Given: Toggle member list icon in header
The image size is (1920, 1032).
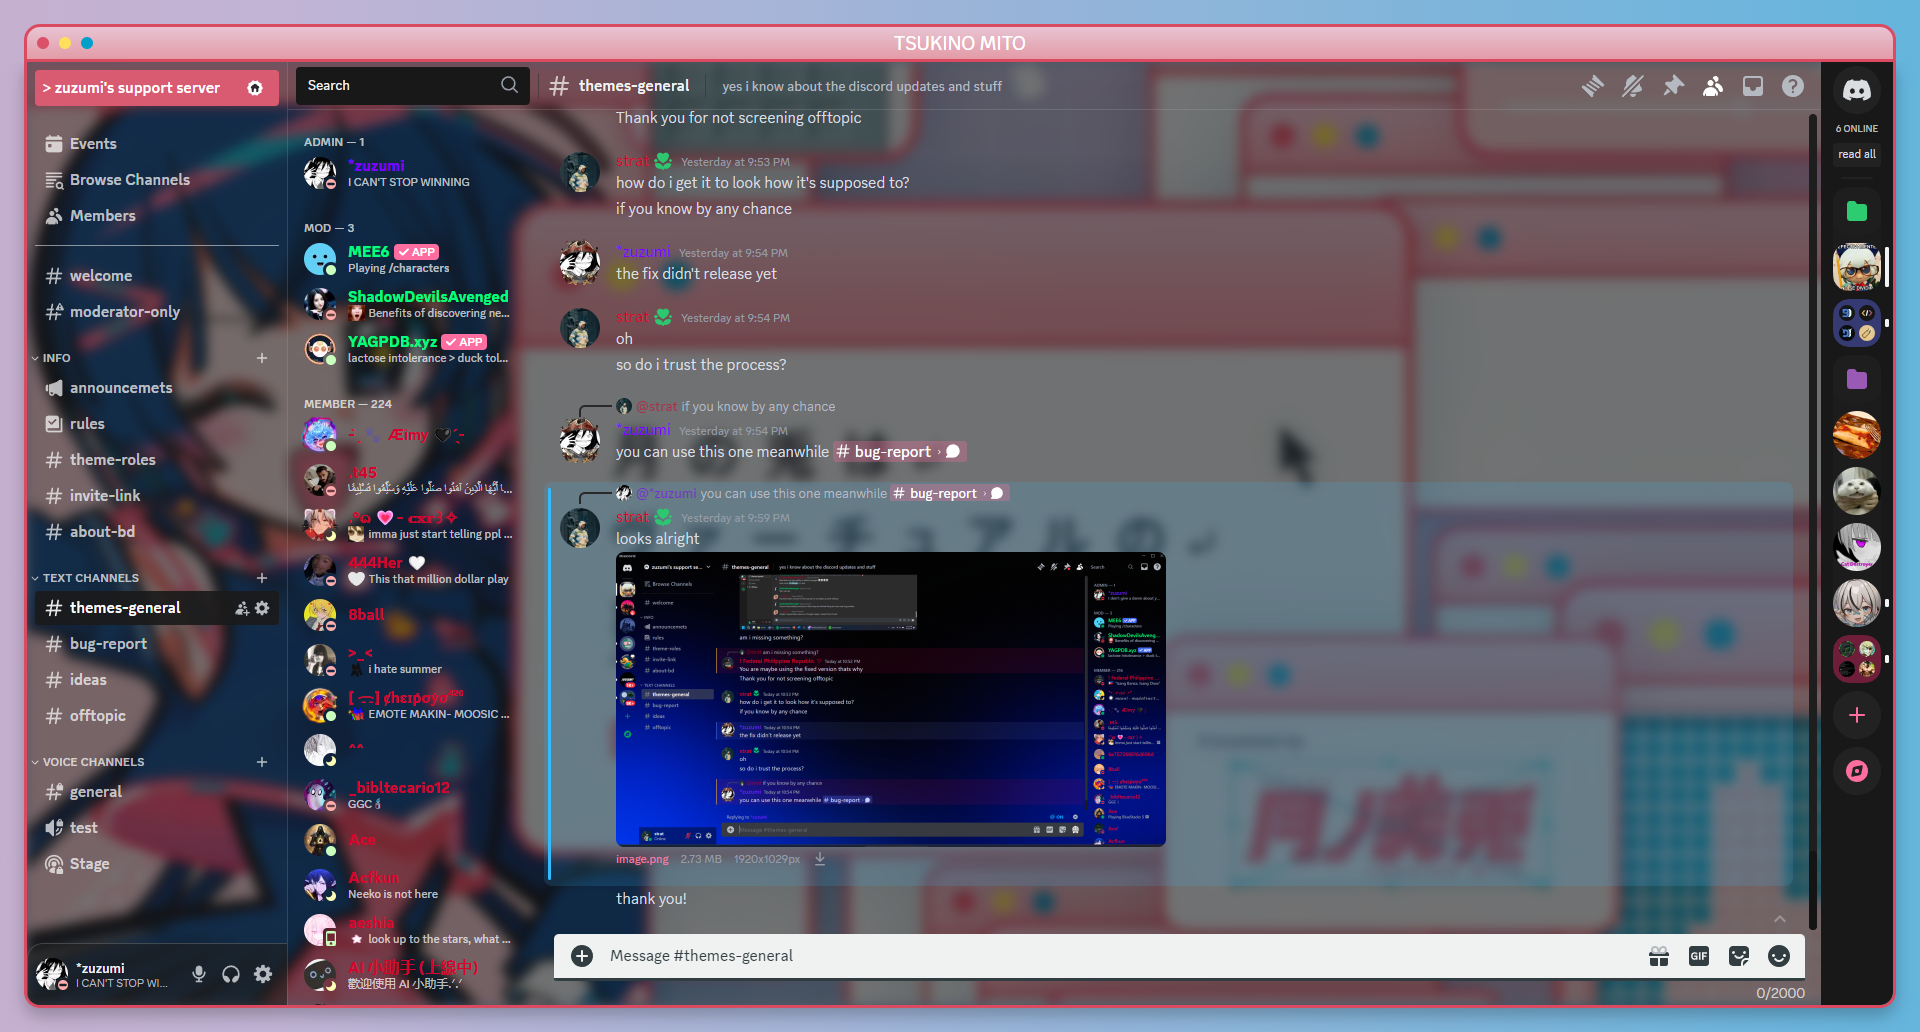Looking at the screenshot, I should click(x=1713, y=86).
